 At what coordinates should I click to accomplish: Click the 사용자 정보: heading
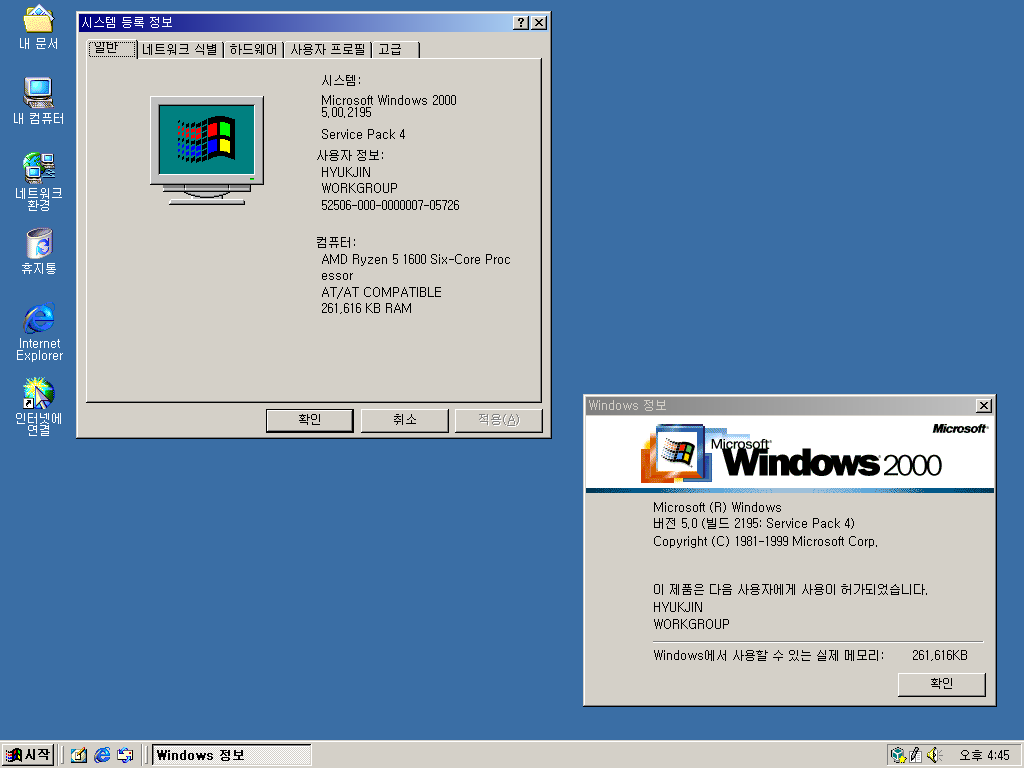click(x=350, y=155)
